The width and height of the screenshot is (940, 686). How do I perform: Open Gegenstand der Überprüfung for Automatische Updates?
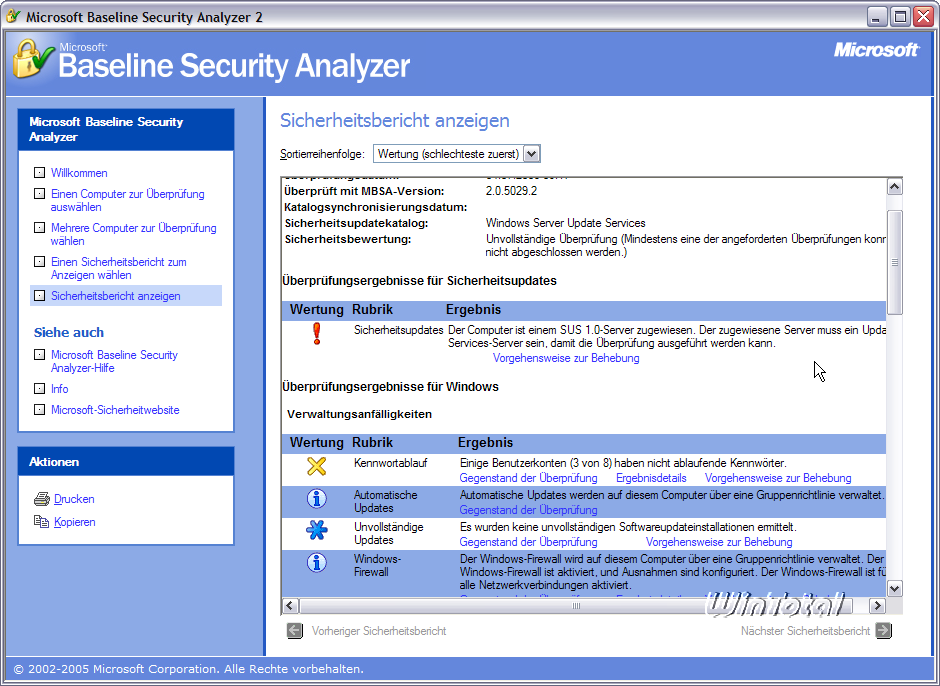click(x=528, y=510)
